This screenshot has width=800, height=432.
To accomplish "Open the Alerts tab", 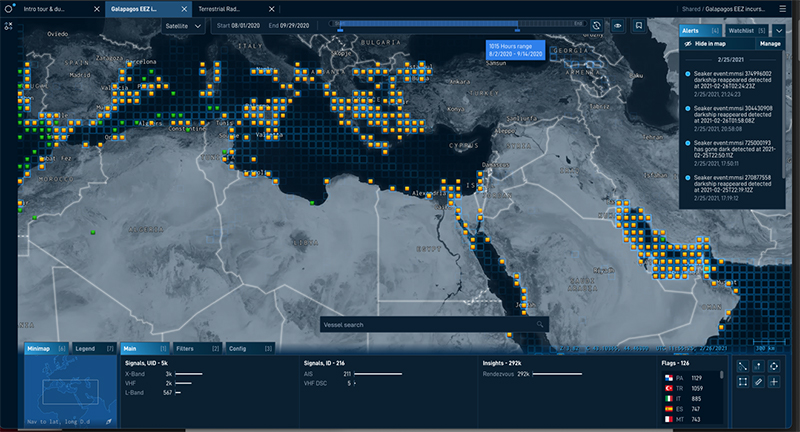I will point(701,31).
